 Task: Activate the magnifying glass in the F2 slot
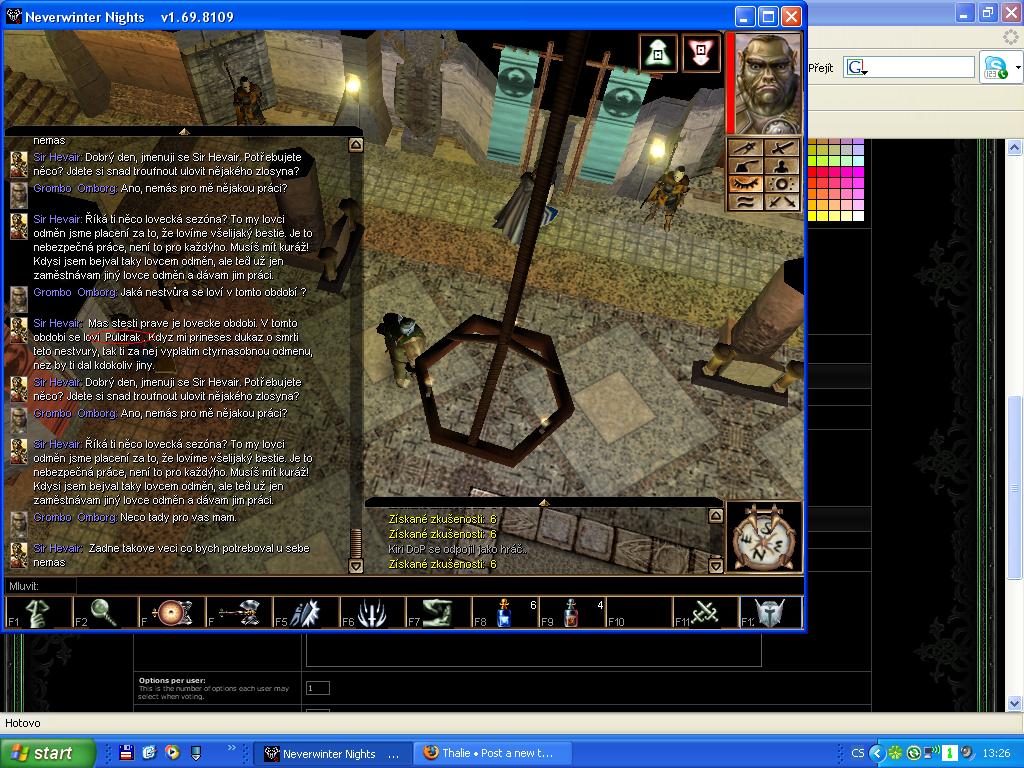104,613
